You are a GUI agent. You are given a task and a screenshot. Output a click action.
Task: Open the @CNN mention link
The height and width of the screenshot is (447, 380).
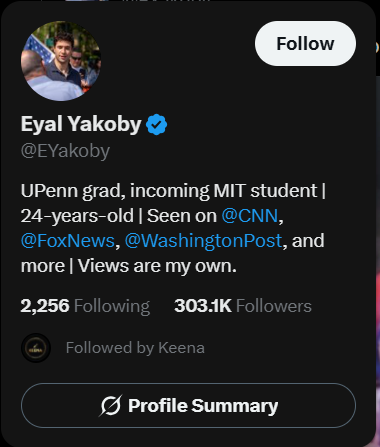250,216
